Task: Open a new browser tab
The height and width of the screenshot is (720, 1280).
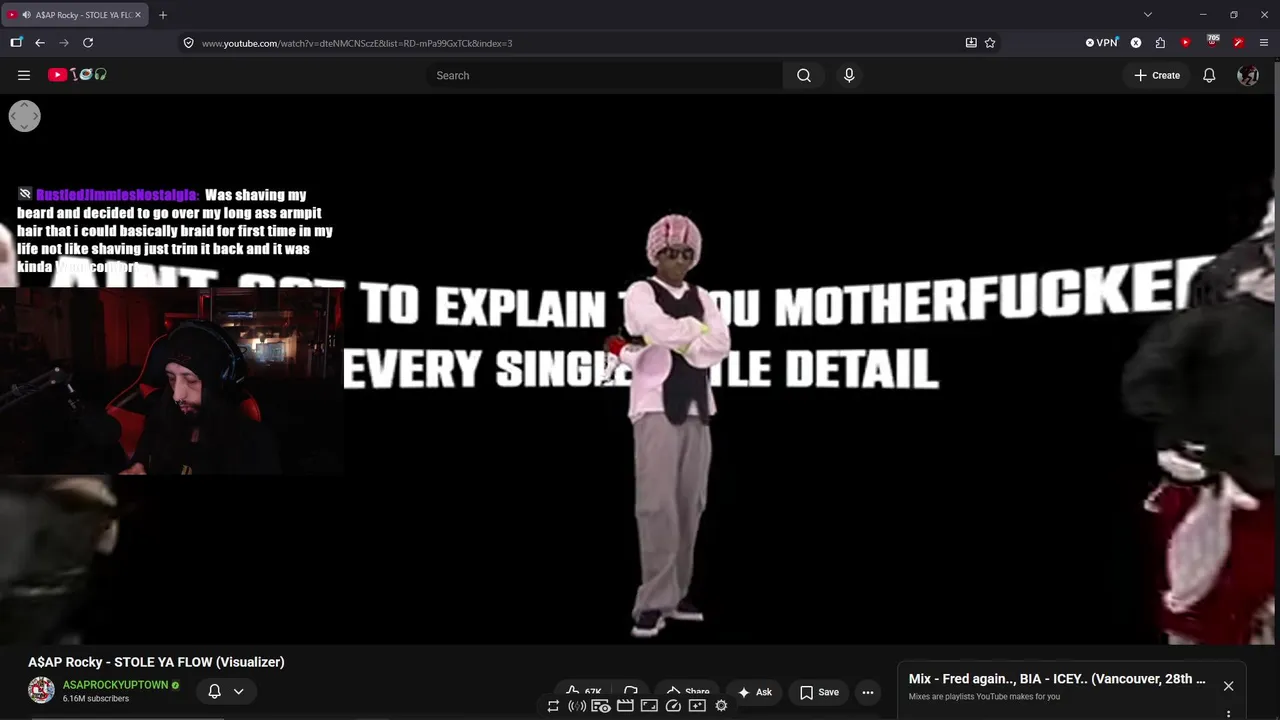Action: [163, 15]
